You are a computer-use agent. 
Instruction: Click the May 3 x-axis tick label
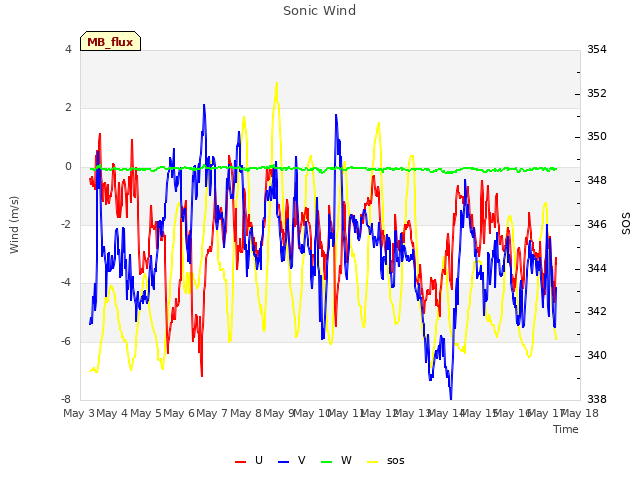tap(79, 413)
